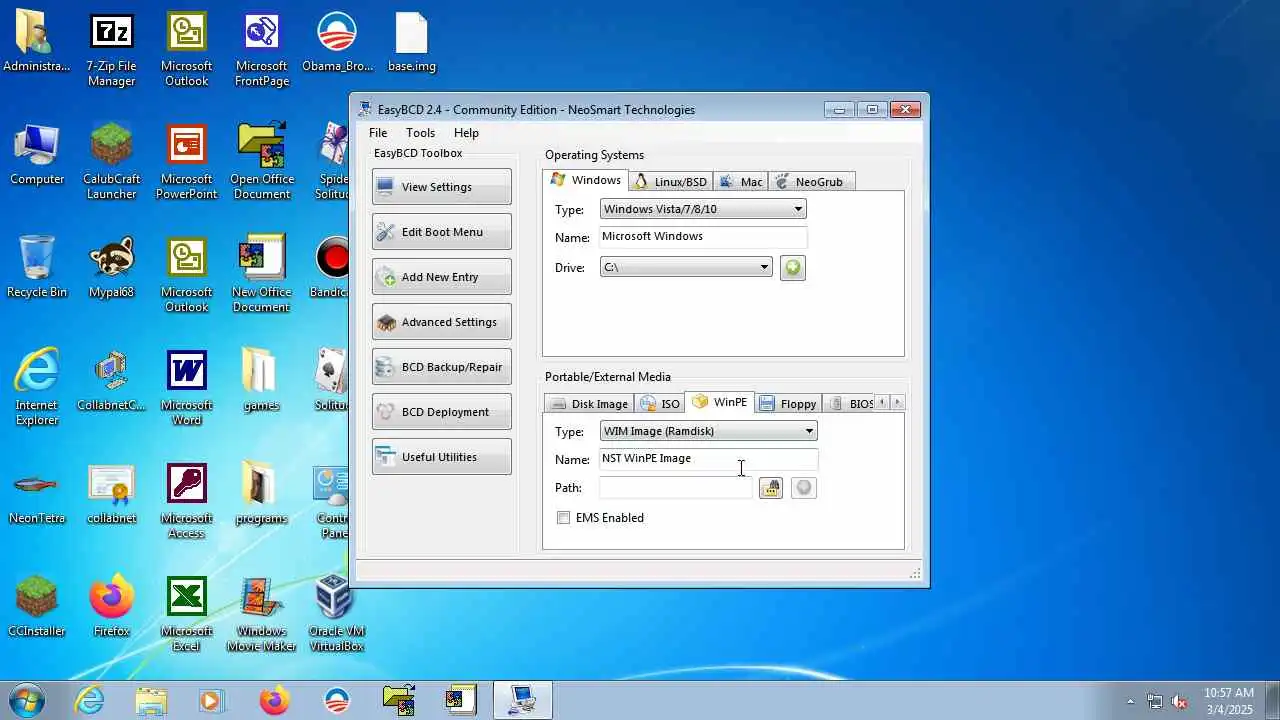Click the Microsoft Windows name field
The height and width of the screenshot is (720, 1280).
pyautogui.click(x=703, y=237)
